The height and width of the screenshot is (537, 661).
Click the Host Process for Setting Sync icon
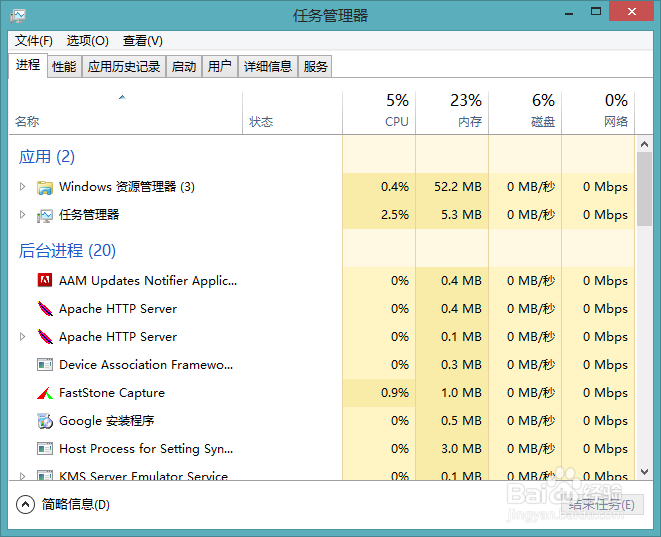tap(45, 449)
